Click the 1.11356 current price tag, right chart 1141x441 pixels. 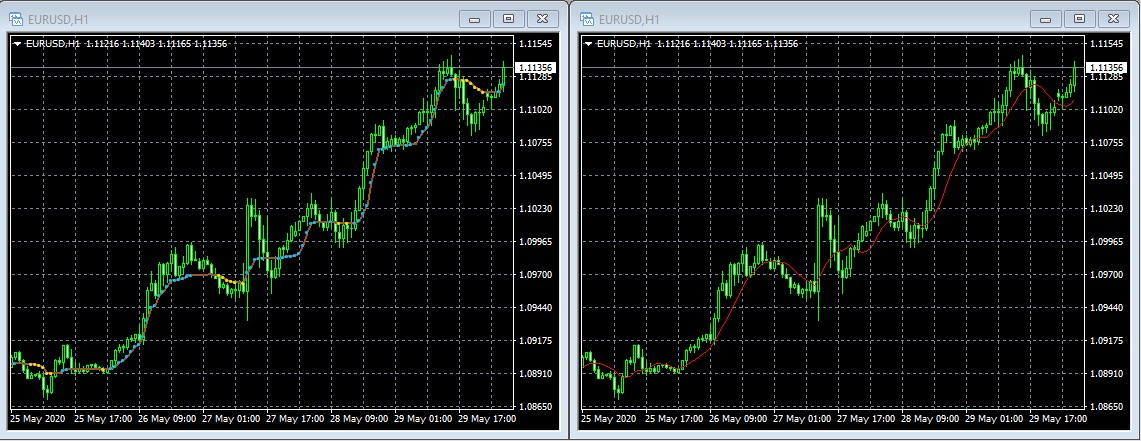coord(1104,67)
